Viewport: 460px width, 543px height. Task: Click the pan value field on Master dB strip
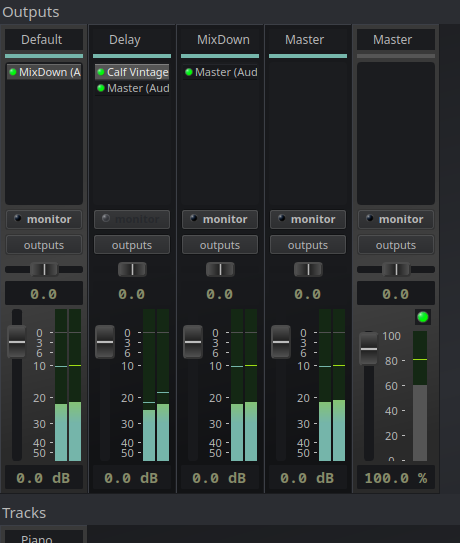(x=308, y=294)
